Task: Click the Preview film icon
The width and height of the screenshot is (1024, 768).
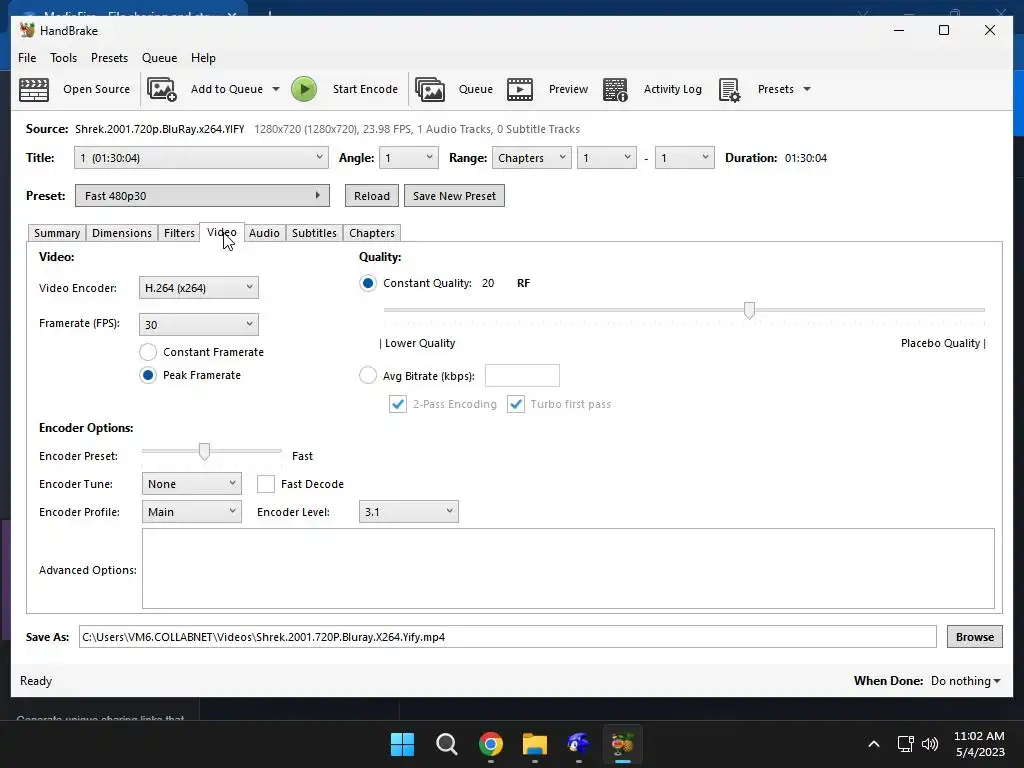Action: pyautogui.click(x=520, y=89)
